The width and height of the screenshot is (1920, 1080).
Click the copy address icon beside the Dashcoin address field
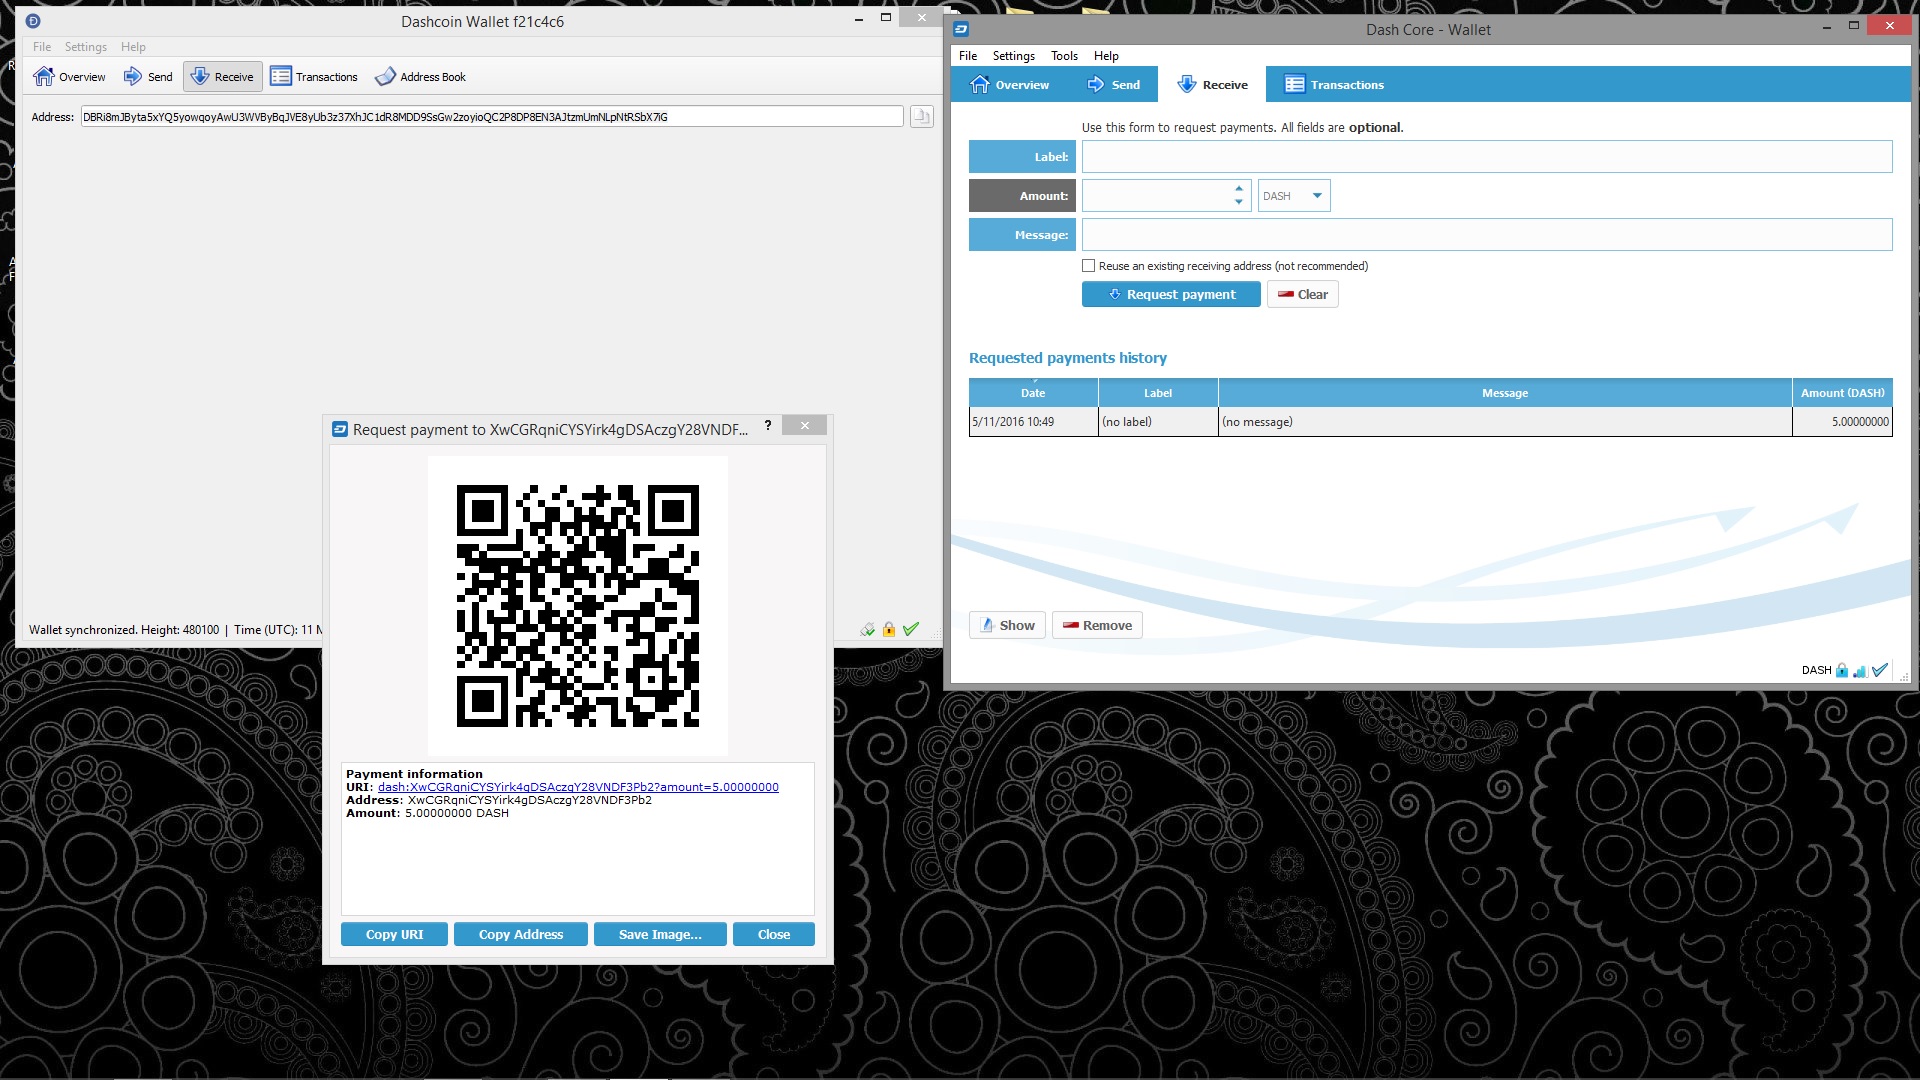921,117
